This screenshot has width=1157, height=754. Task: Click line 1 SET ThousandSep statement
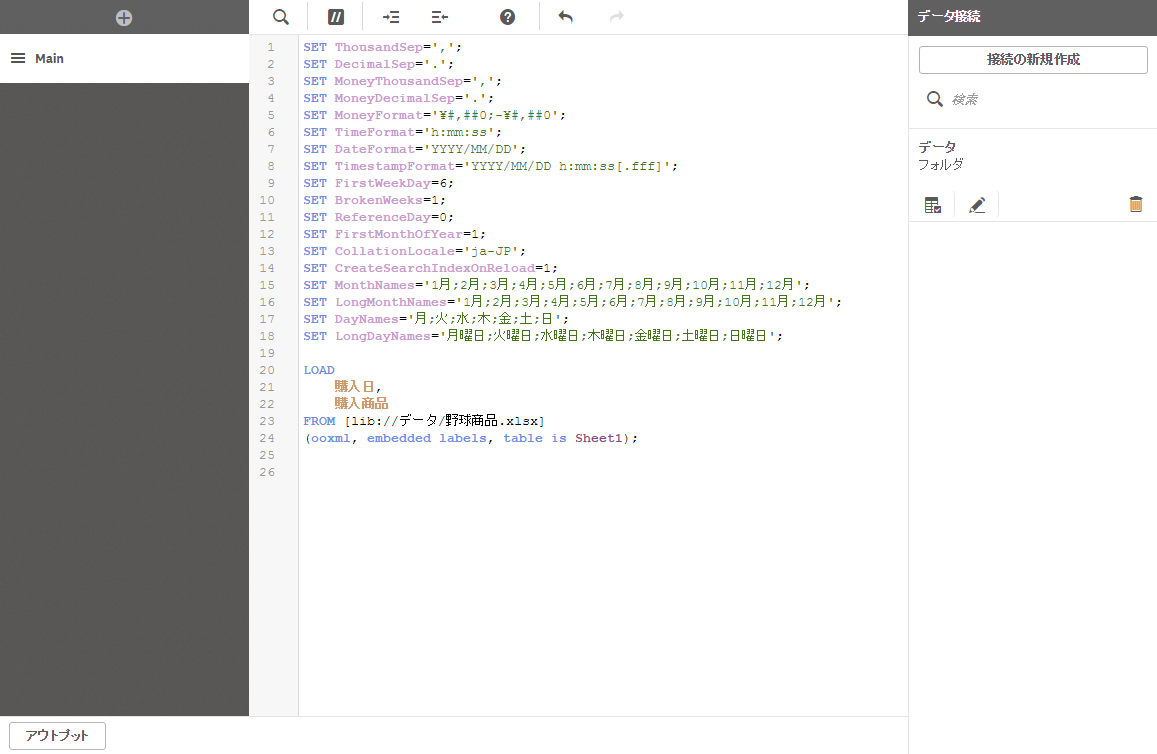click(382, 47)
